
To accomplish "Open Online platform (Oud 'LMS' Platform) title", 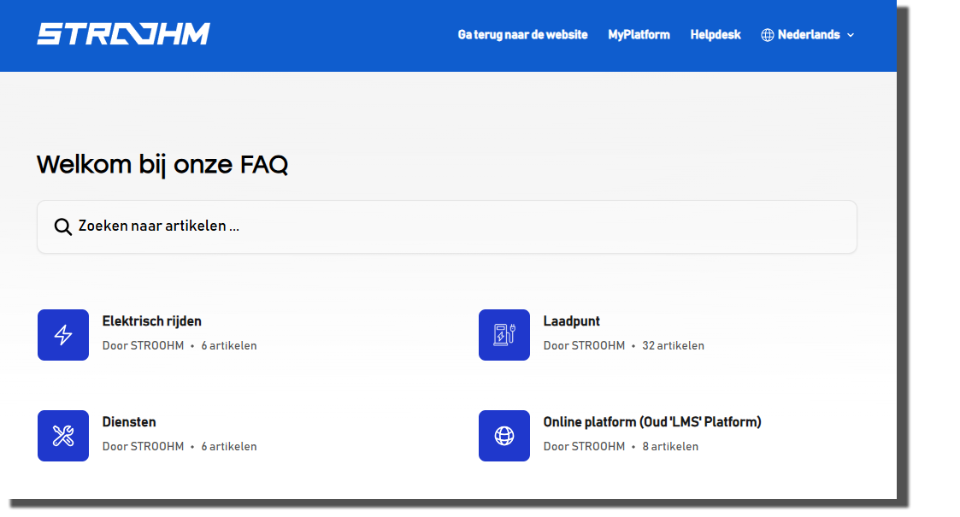I will (x=652, y=422).
